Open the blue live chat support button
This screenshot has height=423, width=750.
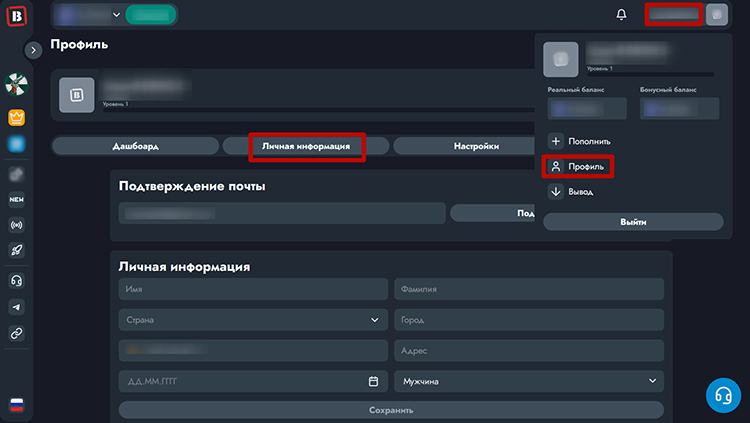pyautogui.click(x=723, y=395)
